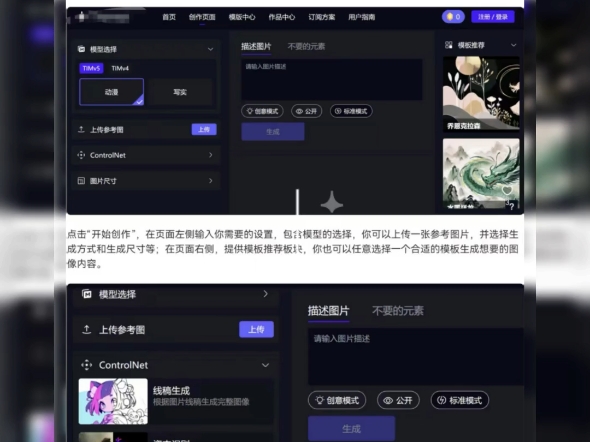Viewport: 590px width, 442px height.
Task: Click the upload arrow icon beside 上传参考图 in top panel
Action: 81,130
